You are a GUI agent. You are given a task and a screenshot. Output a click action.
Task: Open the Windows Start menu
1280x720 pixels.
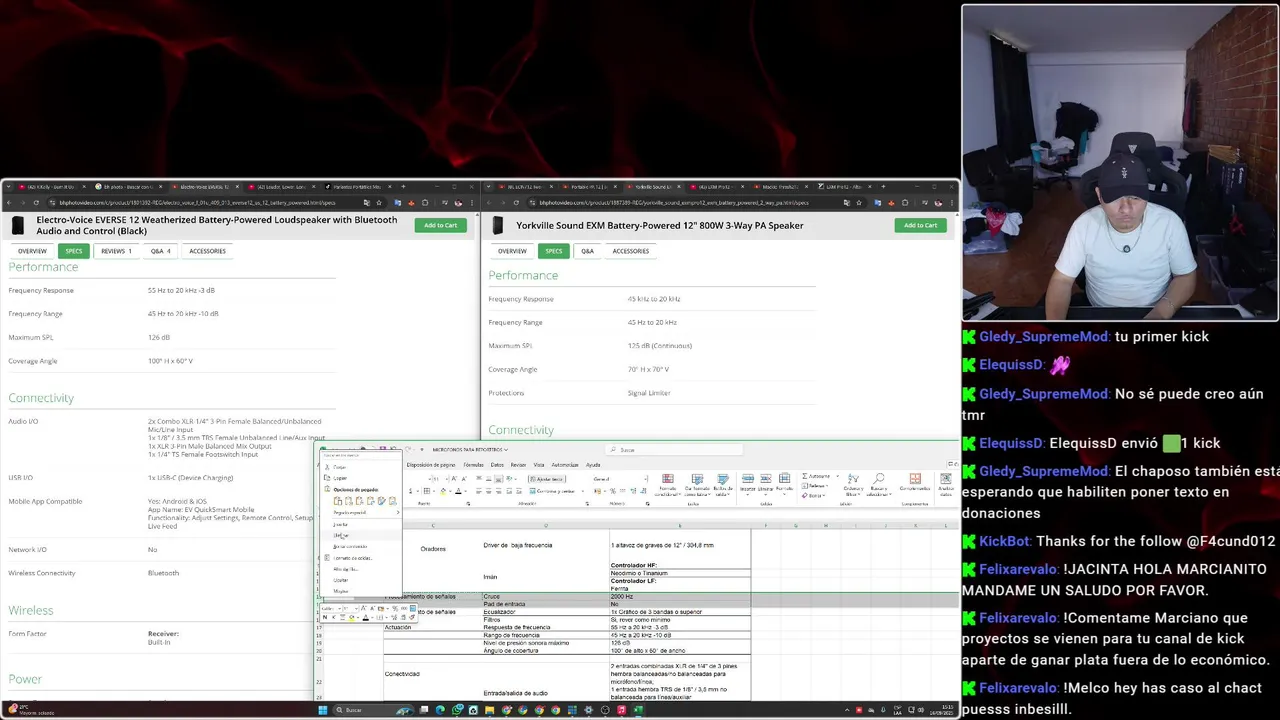click(322, 710)
